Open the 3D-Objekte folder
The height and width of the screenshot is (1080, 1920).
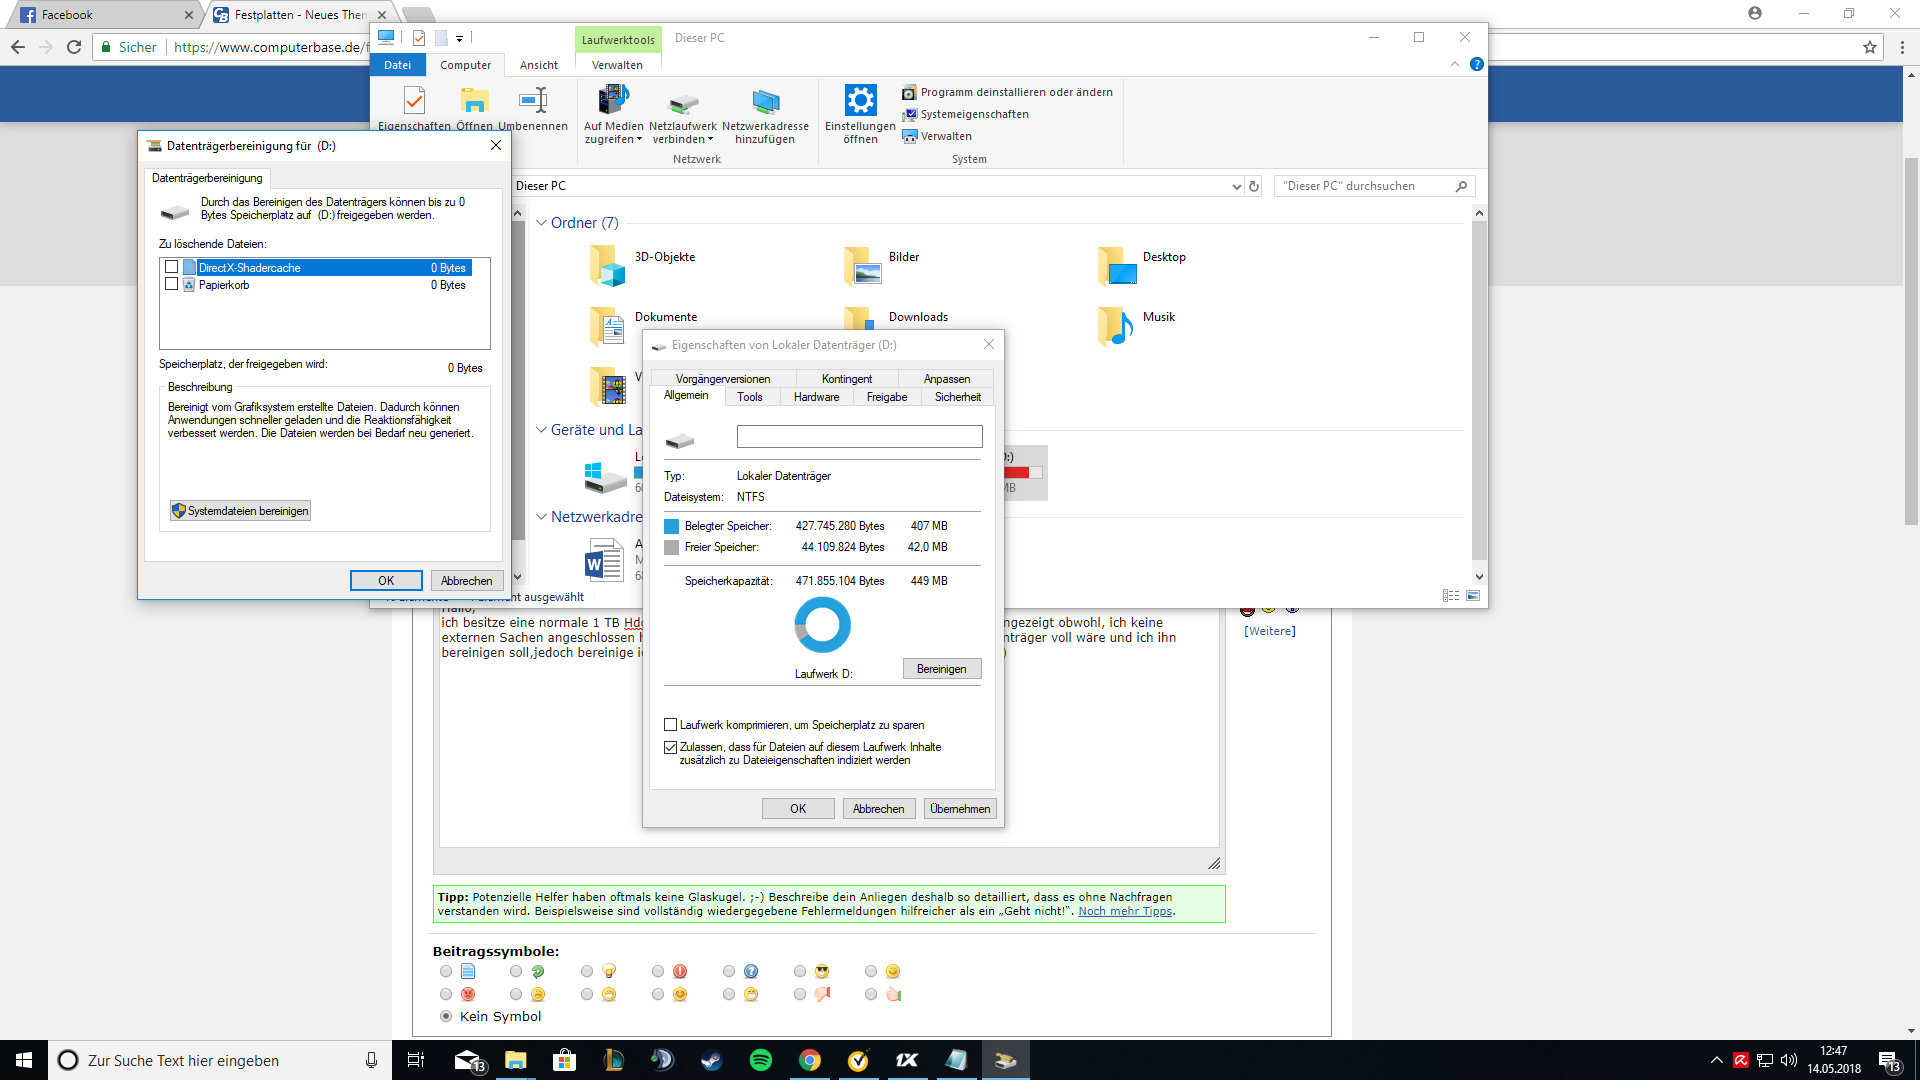pos(607,266)
